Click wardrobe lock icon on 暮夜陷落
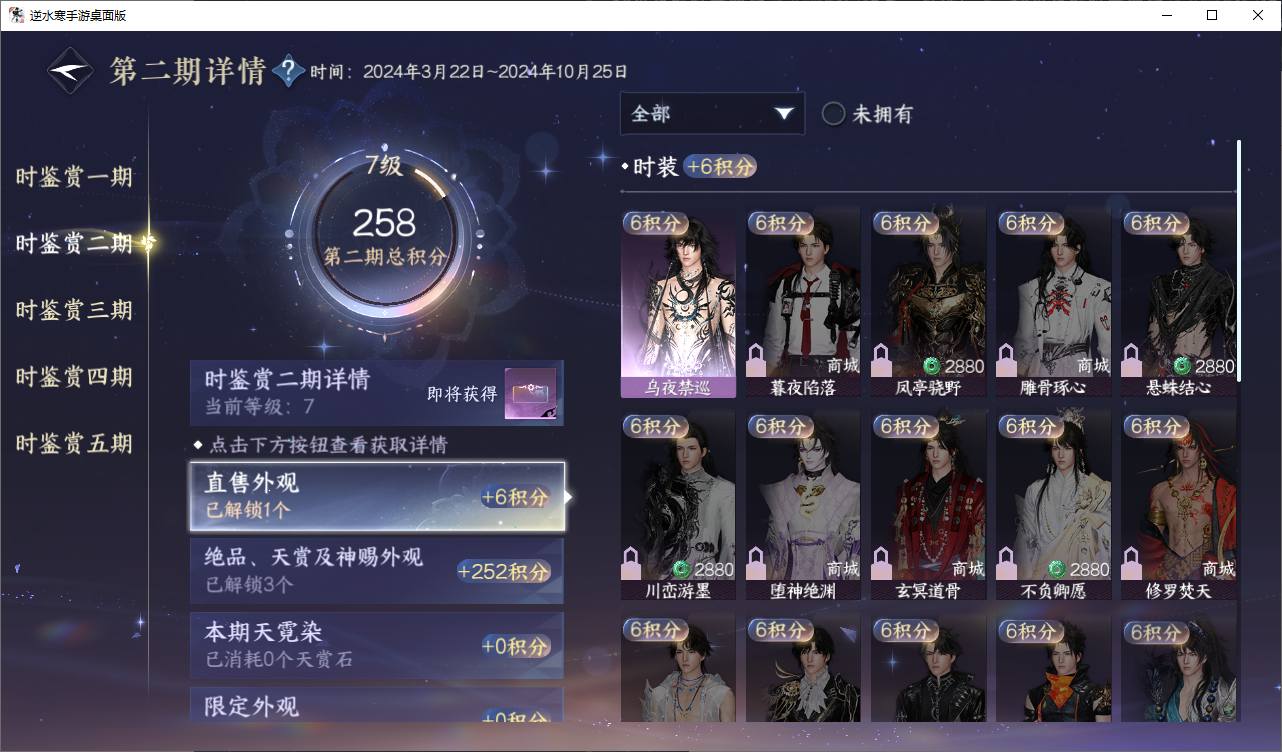This screenshot has height=752, width=1282. click(756, 360)
